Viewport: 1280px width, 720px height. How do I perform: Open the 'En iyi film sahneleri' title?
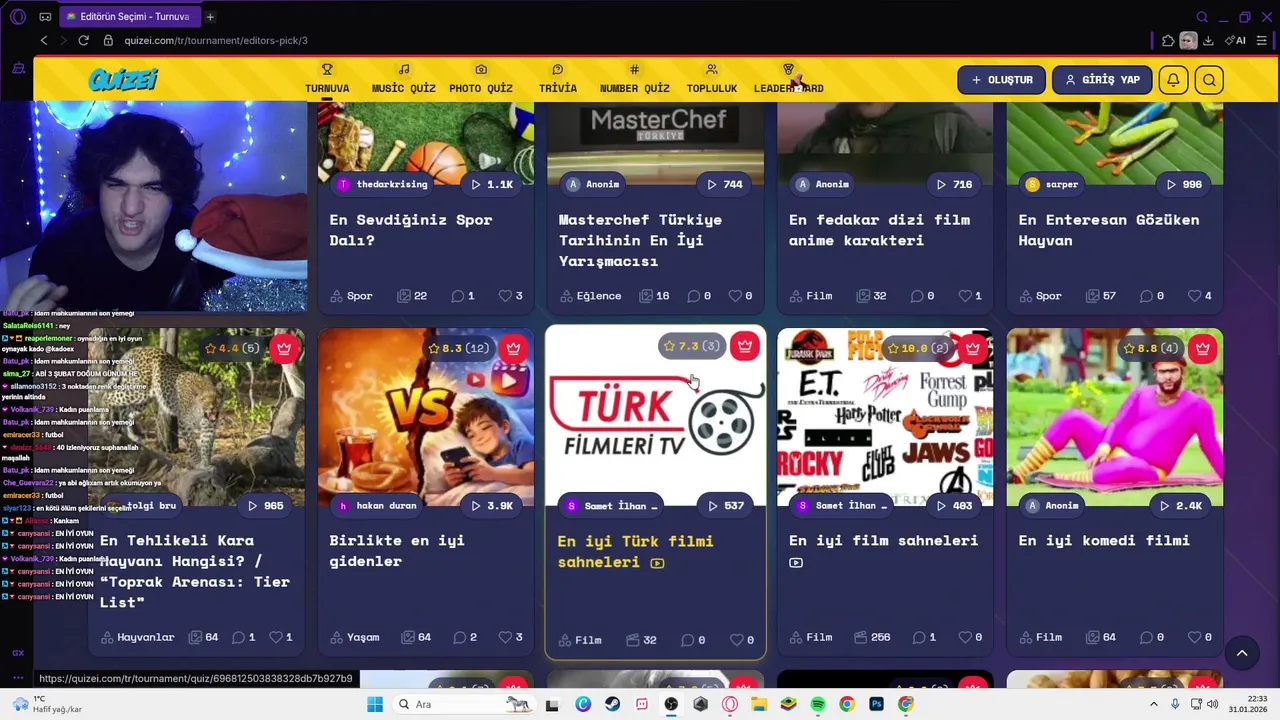tap(883, 540)
